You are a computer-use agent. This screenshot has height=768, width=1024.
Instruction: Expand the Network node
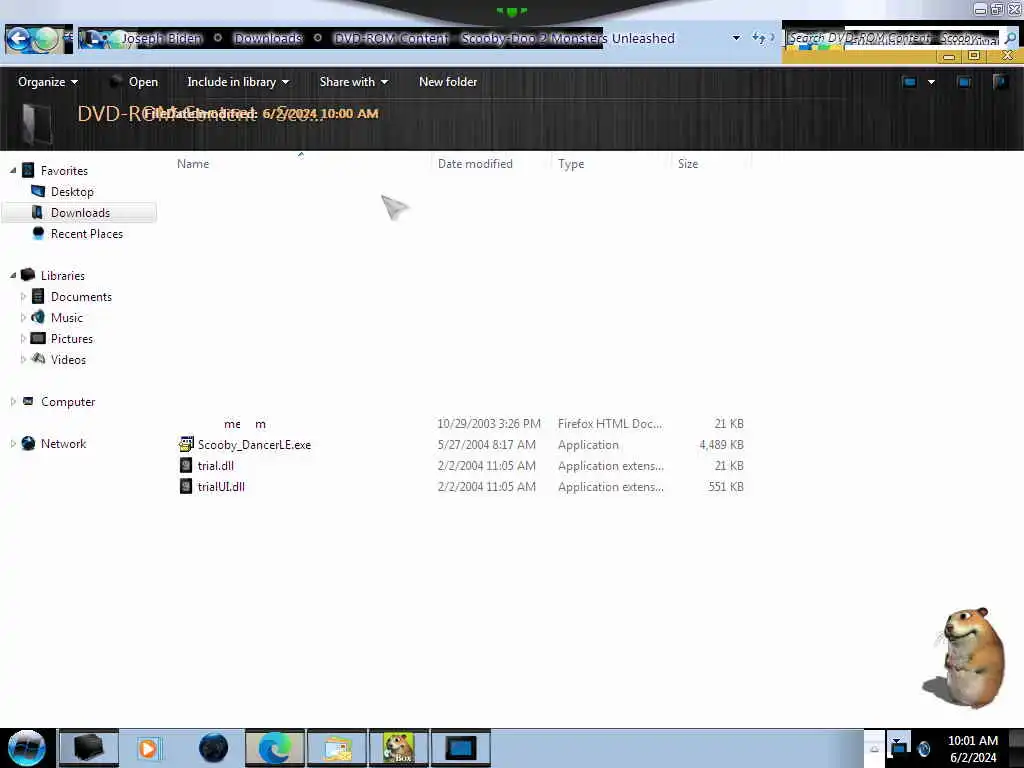point(13,443)
